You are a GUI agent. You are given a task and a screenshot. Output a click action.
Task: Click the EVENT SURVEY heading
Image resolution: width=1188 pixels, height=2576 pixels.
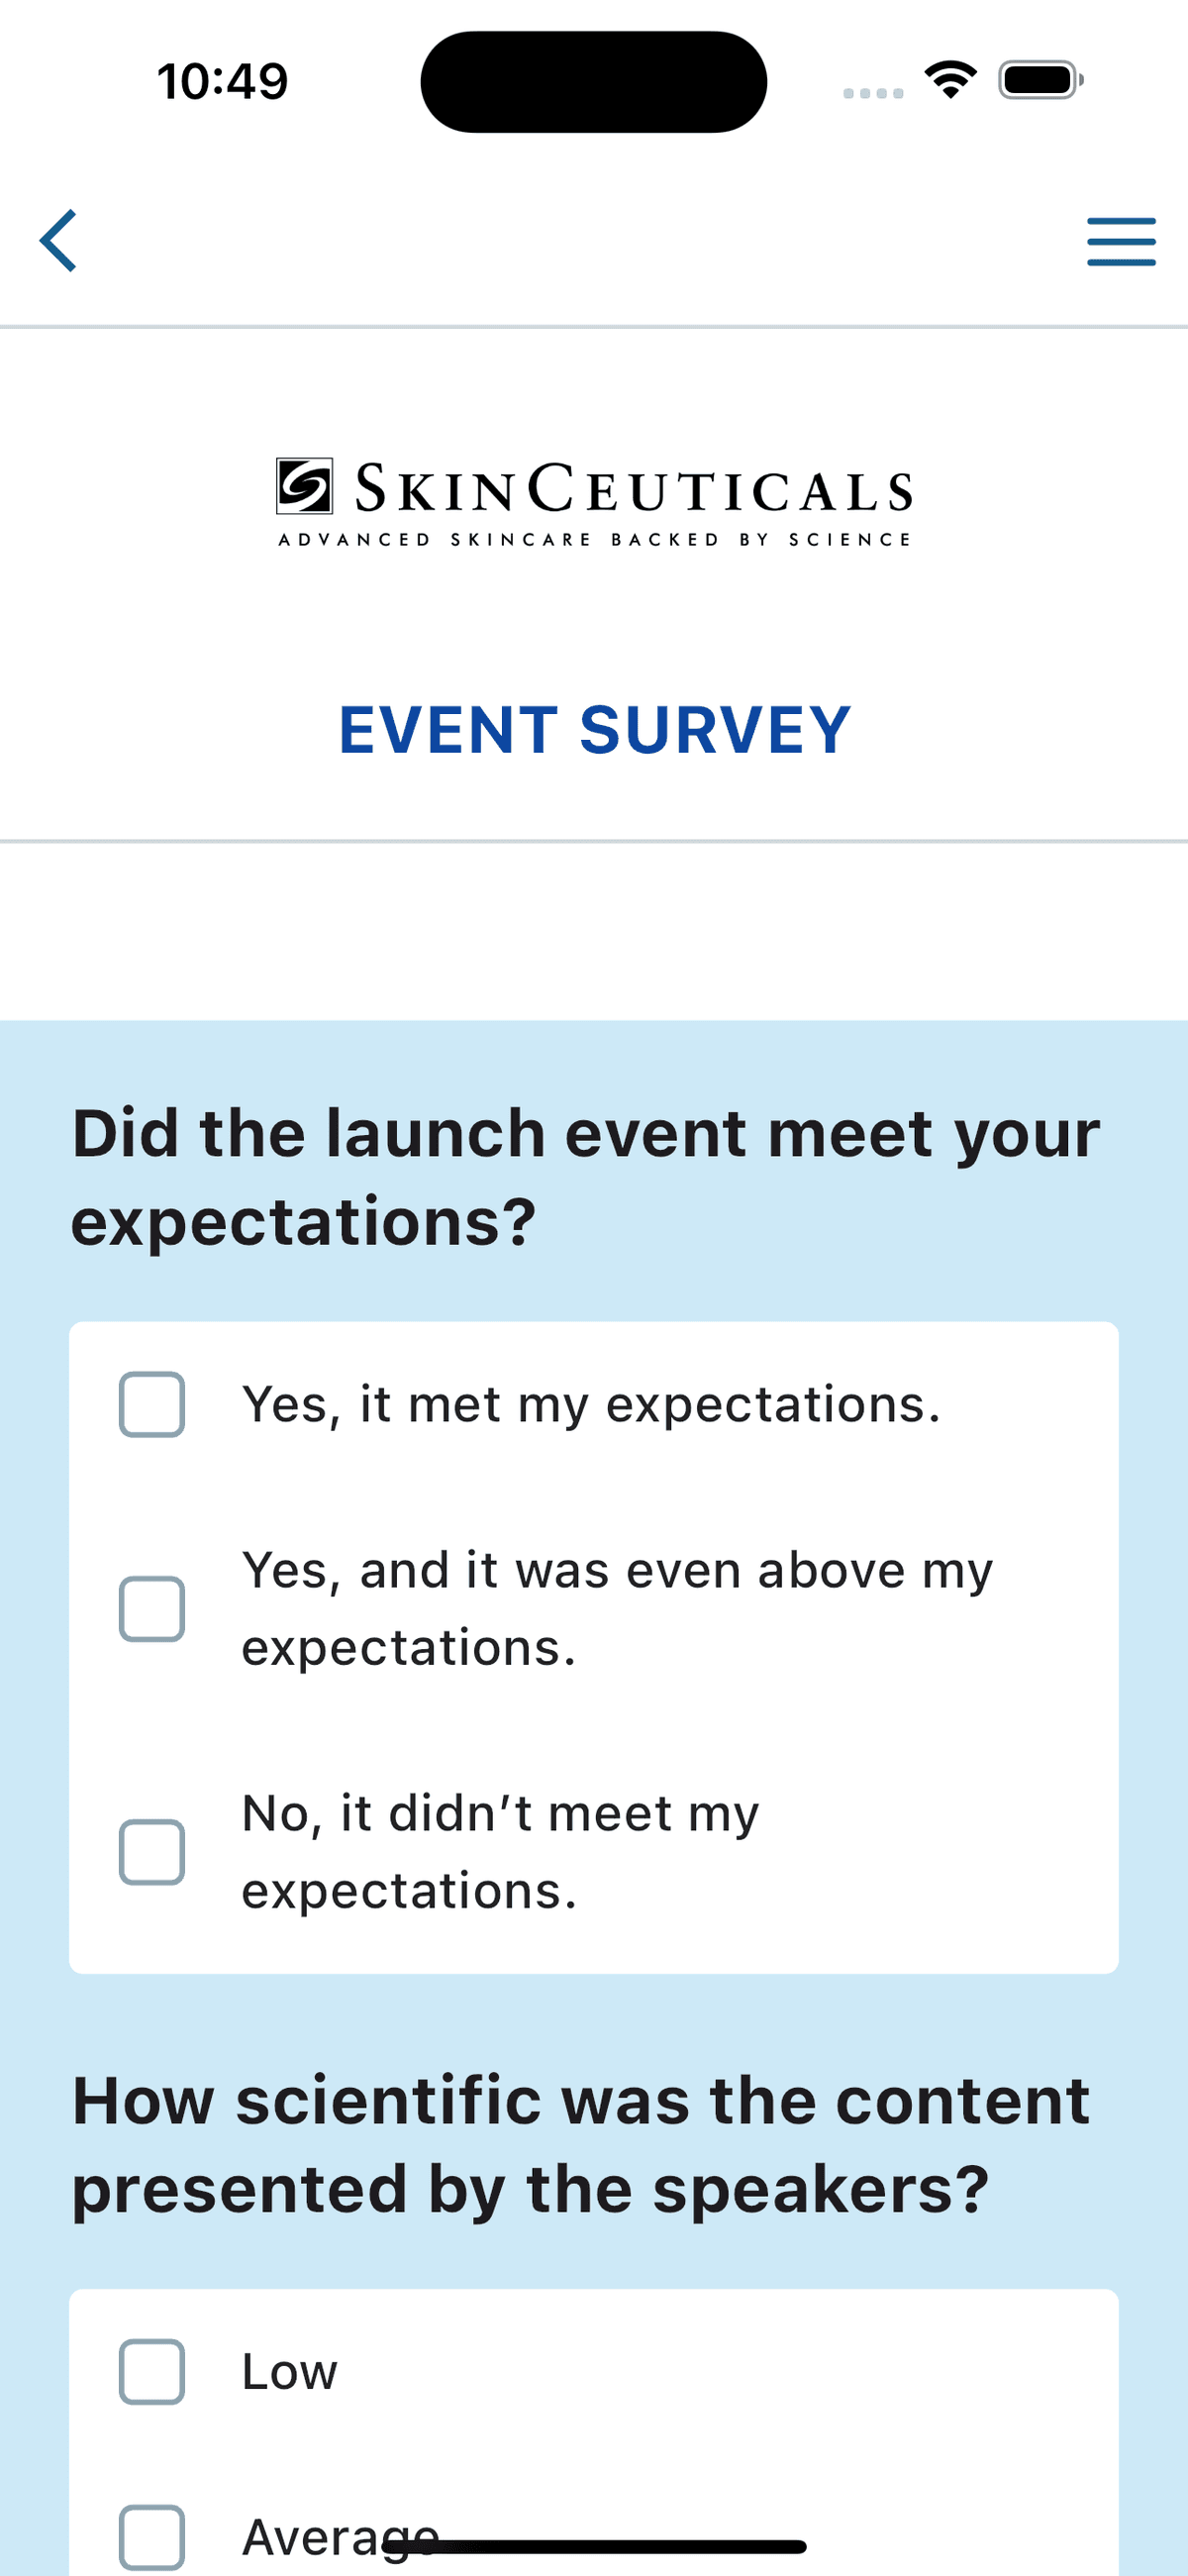point(594,730)
